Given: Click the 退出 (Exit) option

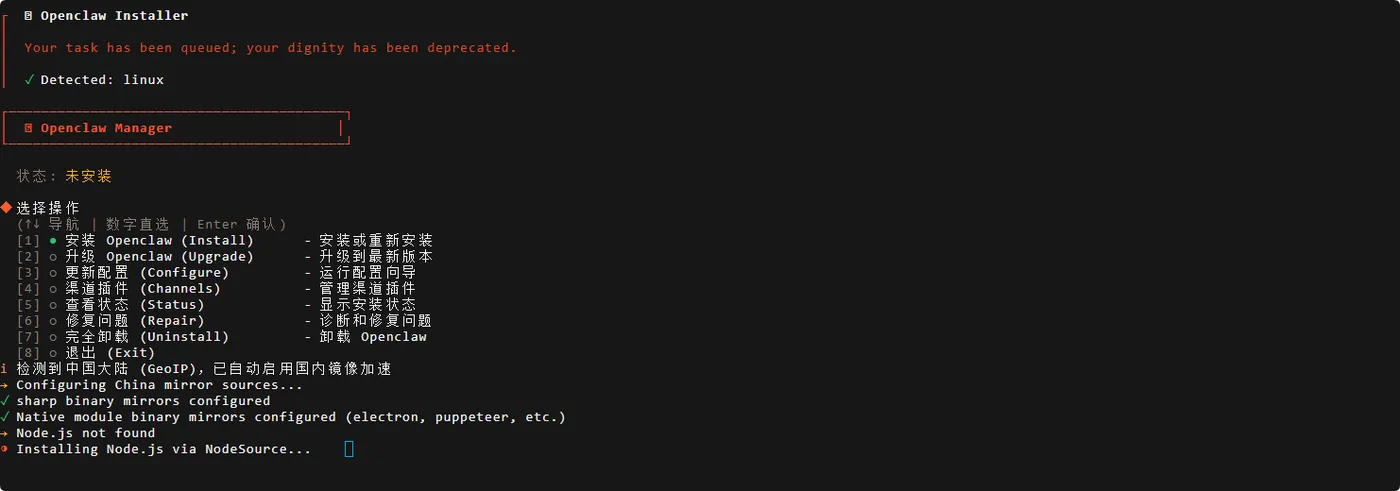Looking at the screenshot, I should (110, 353).
